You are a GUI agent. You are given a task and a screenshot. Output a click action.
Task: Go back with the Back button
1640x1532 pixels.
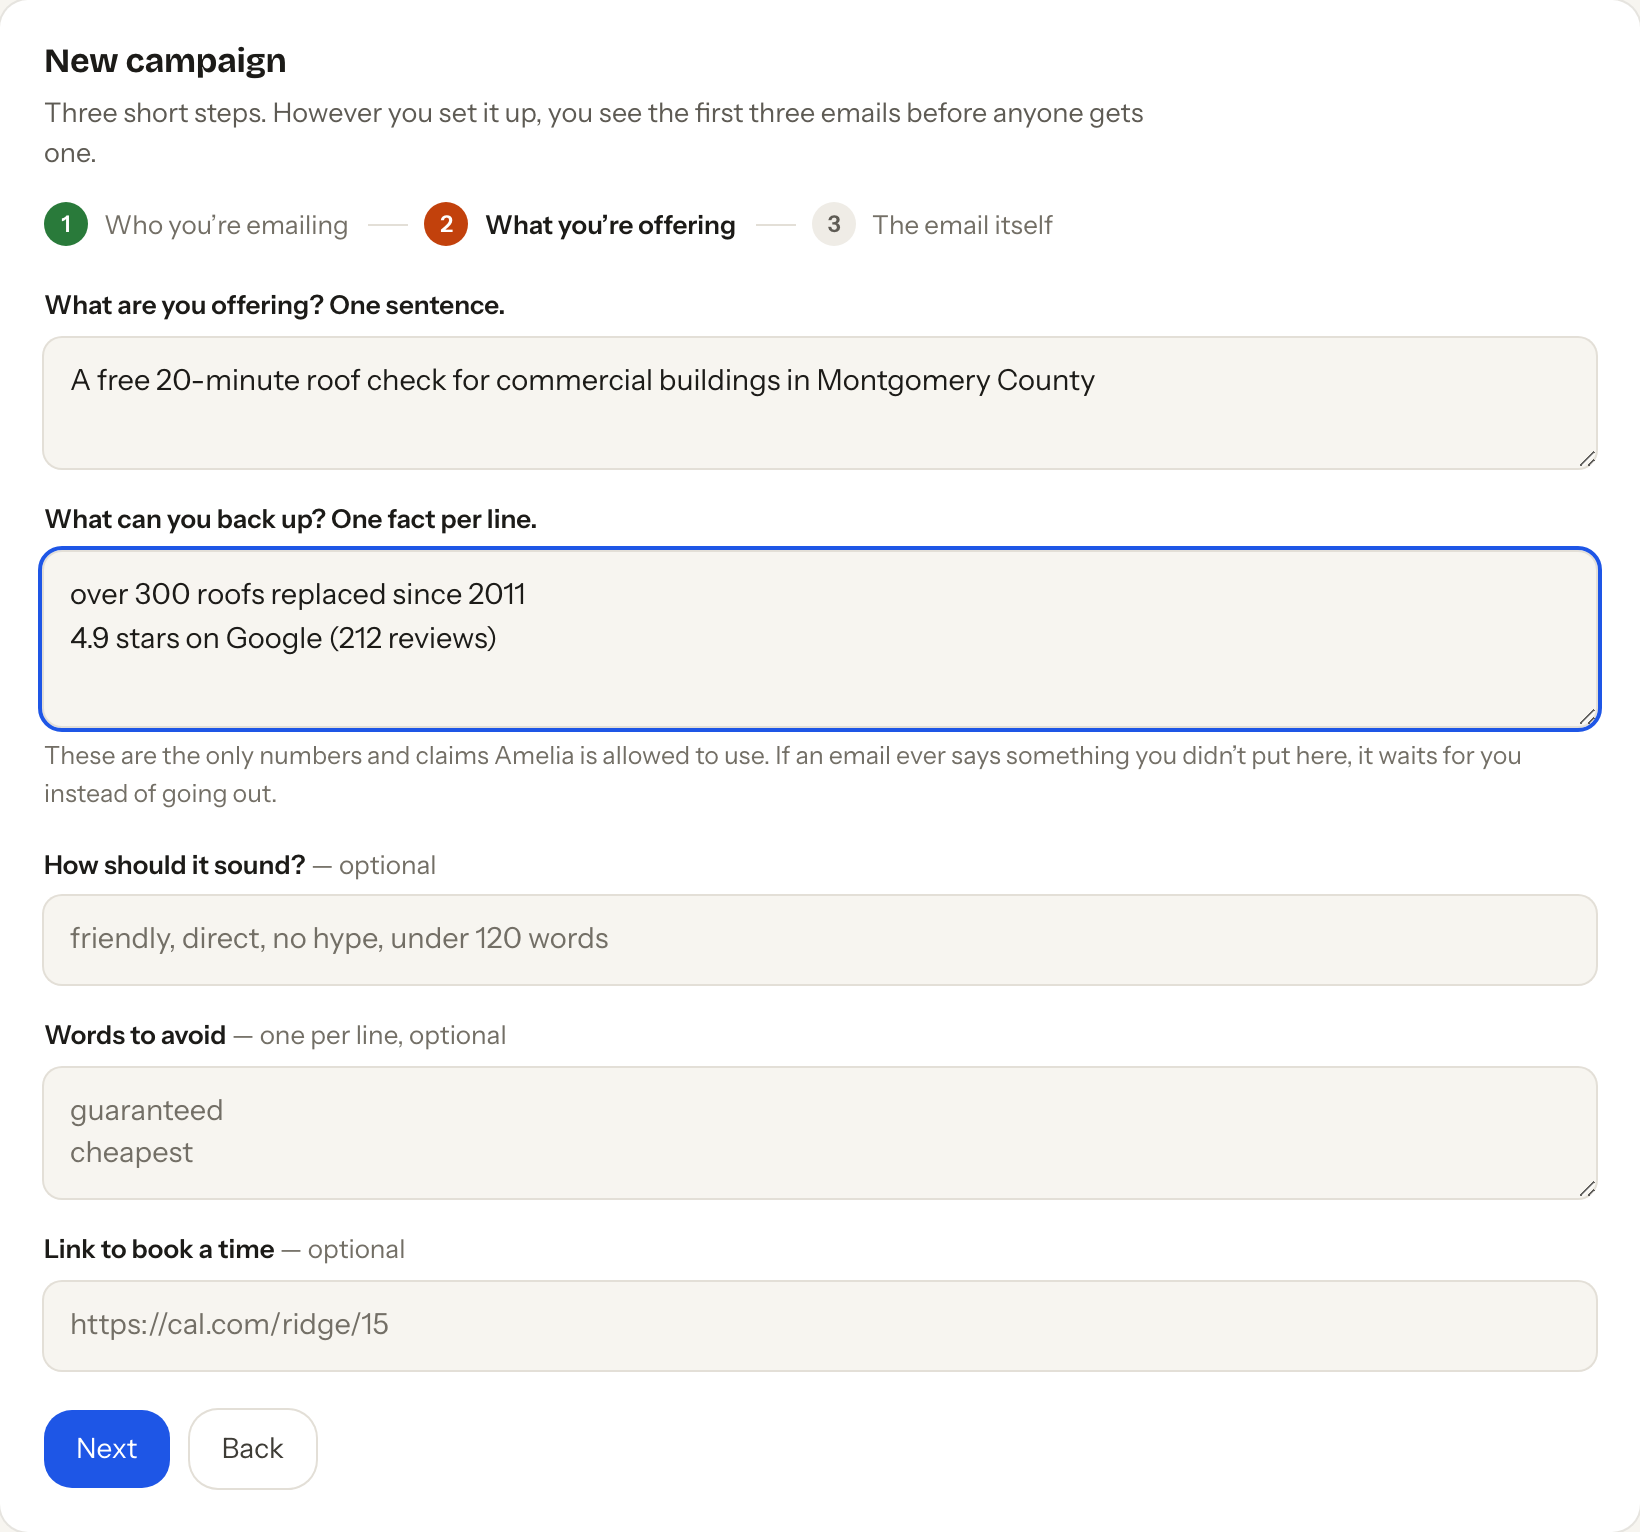coord(253,1449)
